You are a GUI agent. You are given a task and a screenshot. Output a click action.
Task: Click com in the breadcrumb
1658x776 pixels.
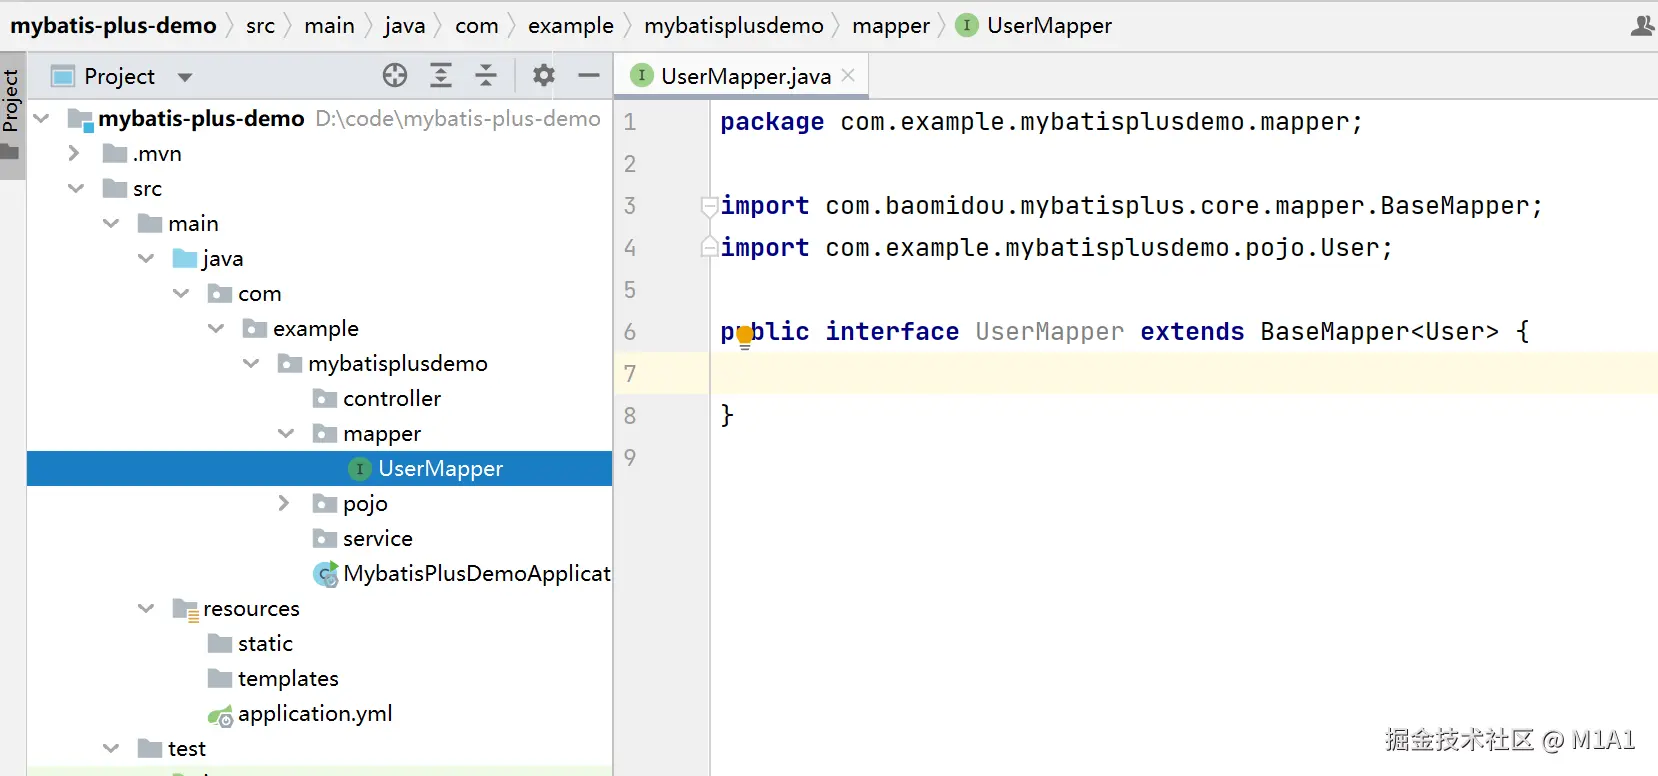[476, 26]
